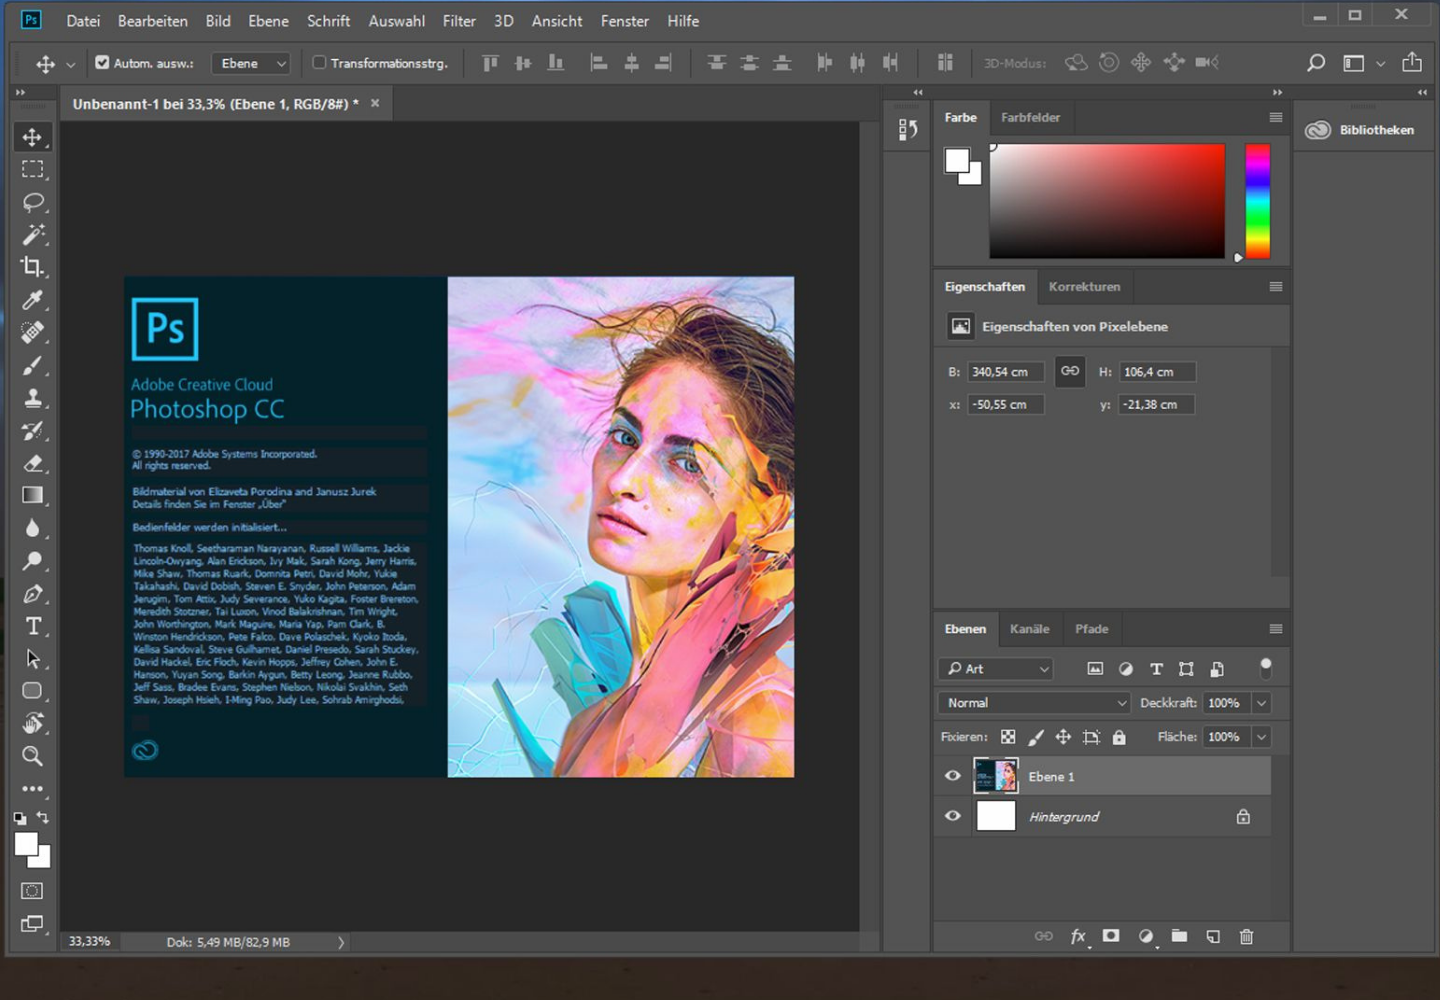Open the Ebene auto-select dropdown
This screenshot has width=1440, height=1000.
[x=251, y=63]
